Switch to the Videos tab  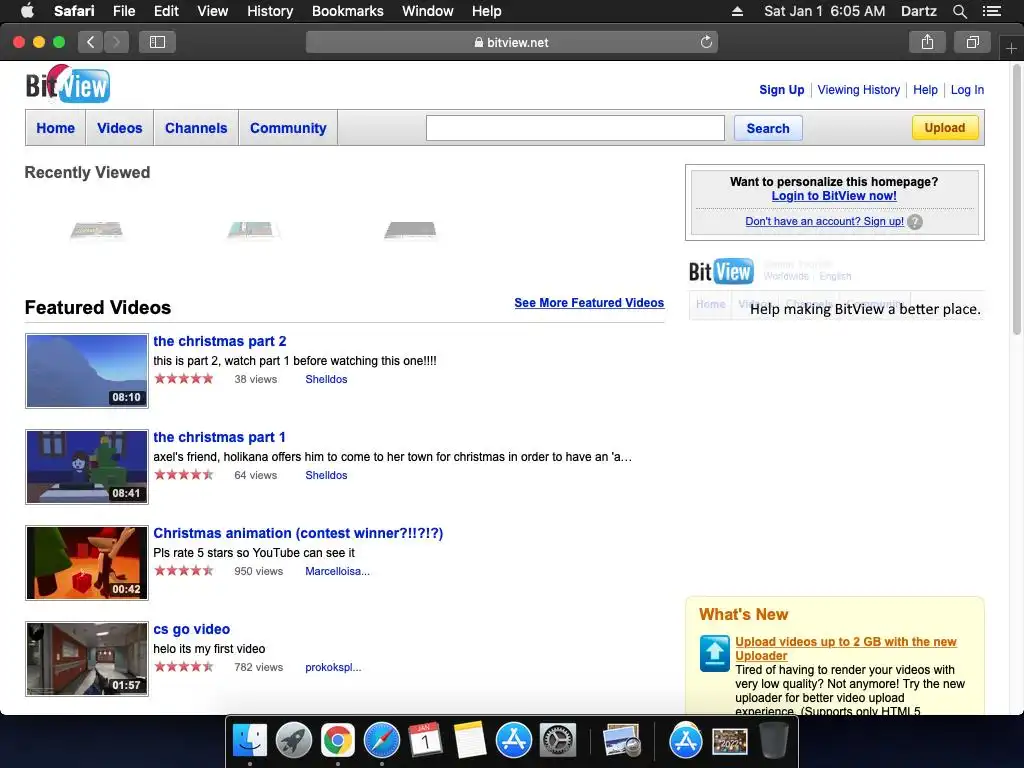[x=120, y=128]
